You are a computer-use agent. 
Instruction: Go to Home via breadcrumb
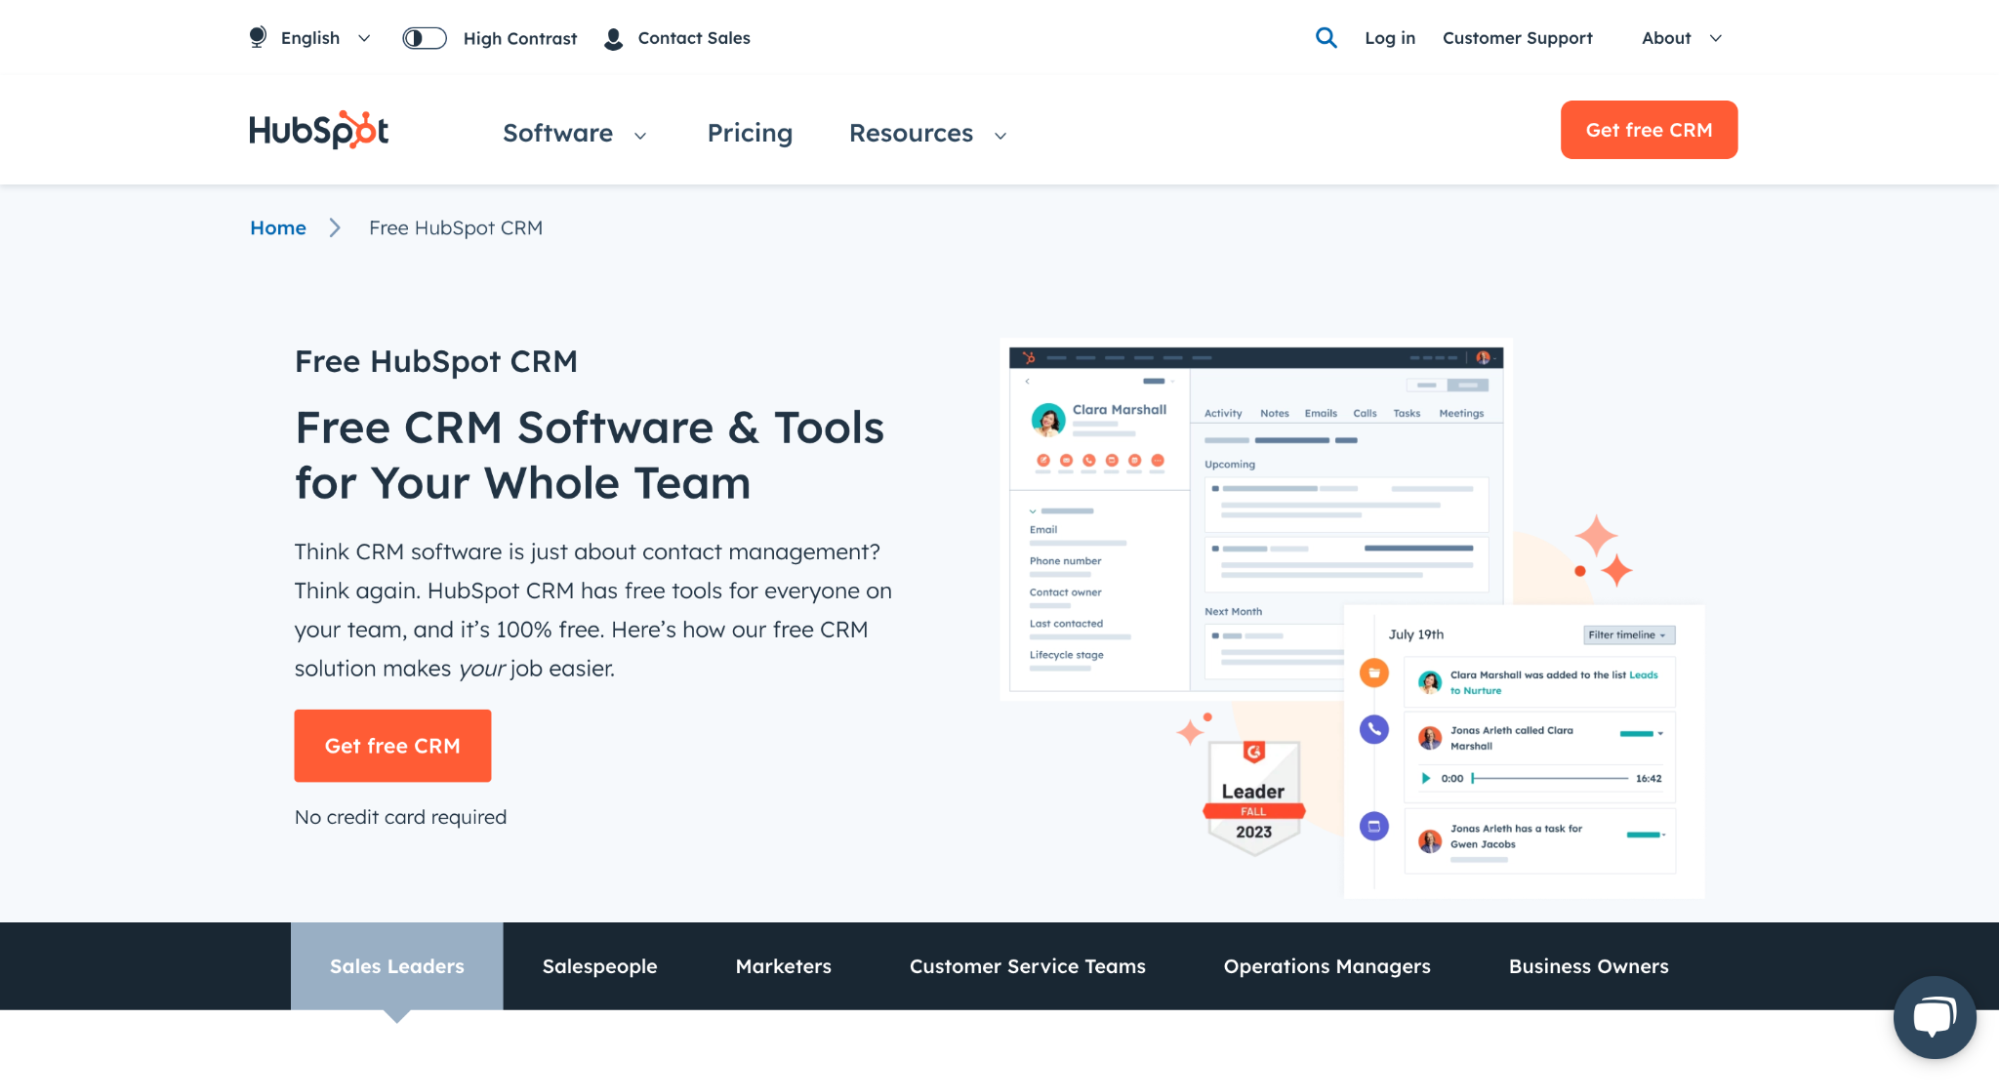278,228
